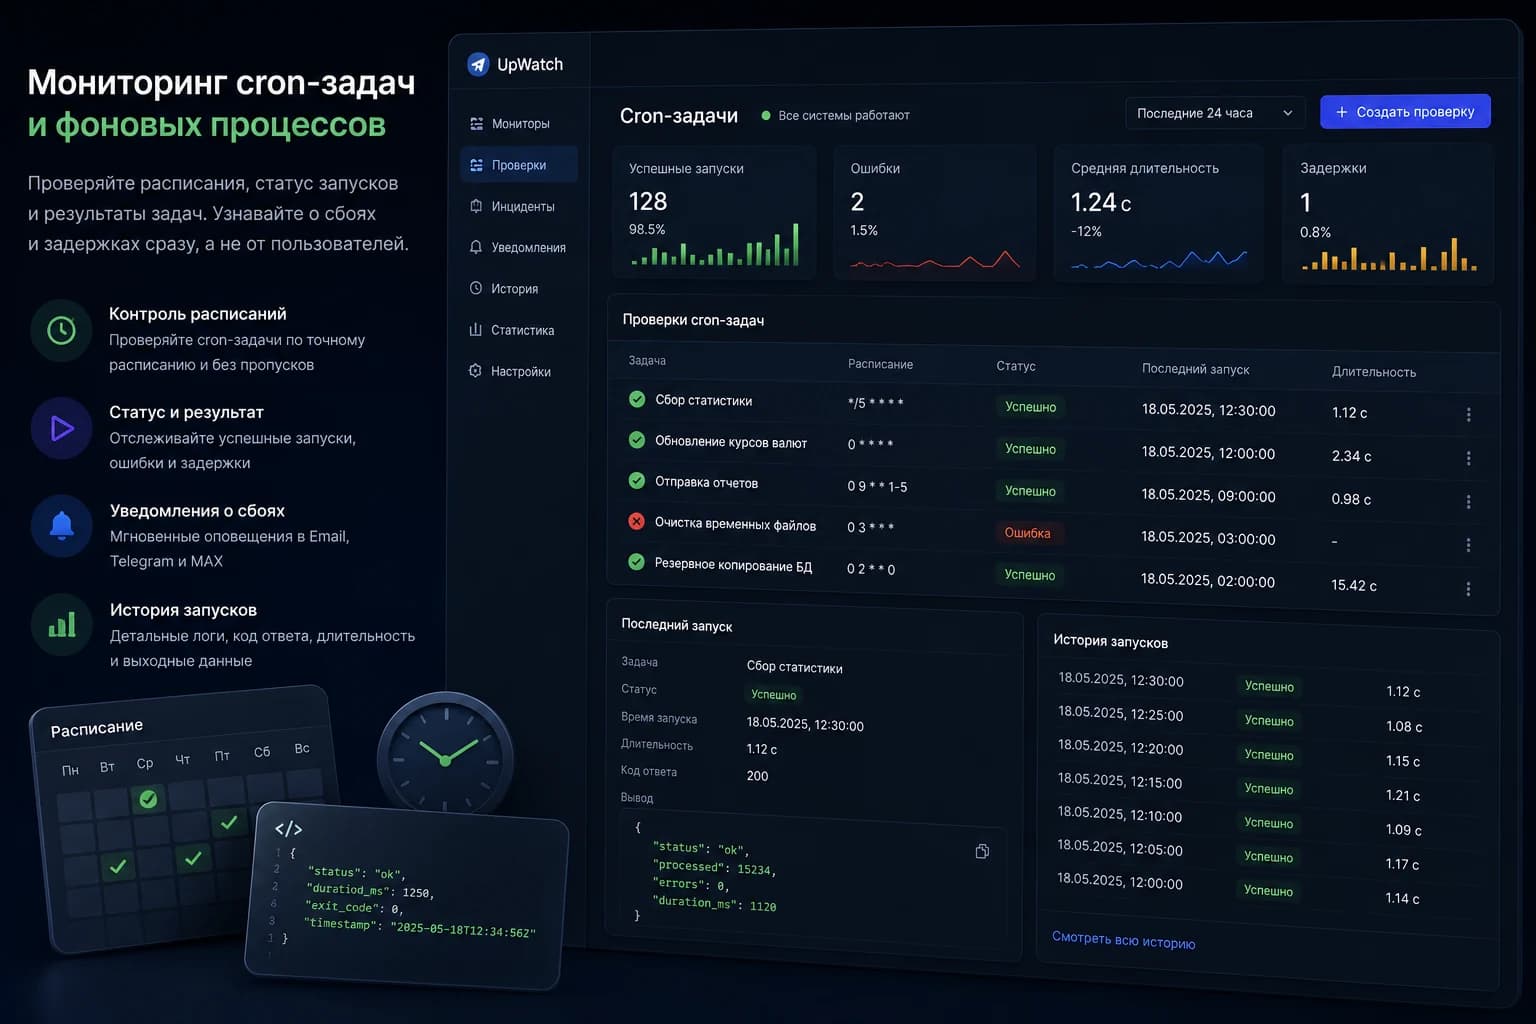Click the Мониторы sidebar icon

click(x=476, y=124)
